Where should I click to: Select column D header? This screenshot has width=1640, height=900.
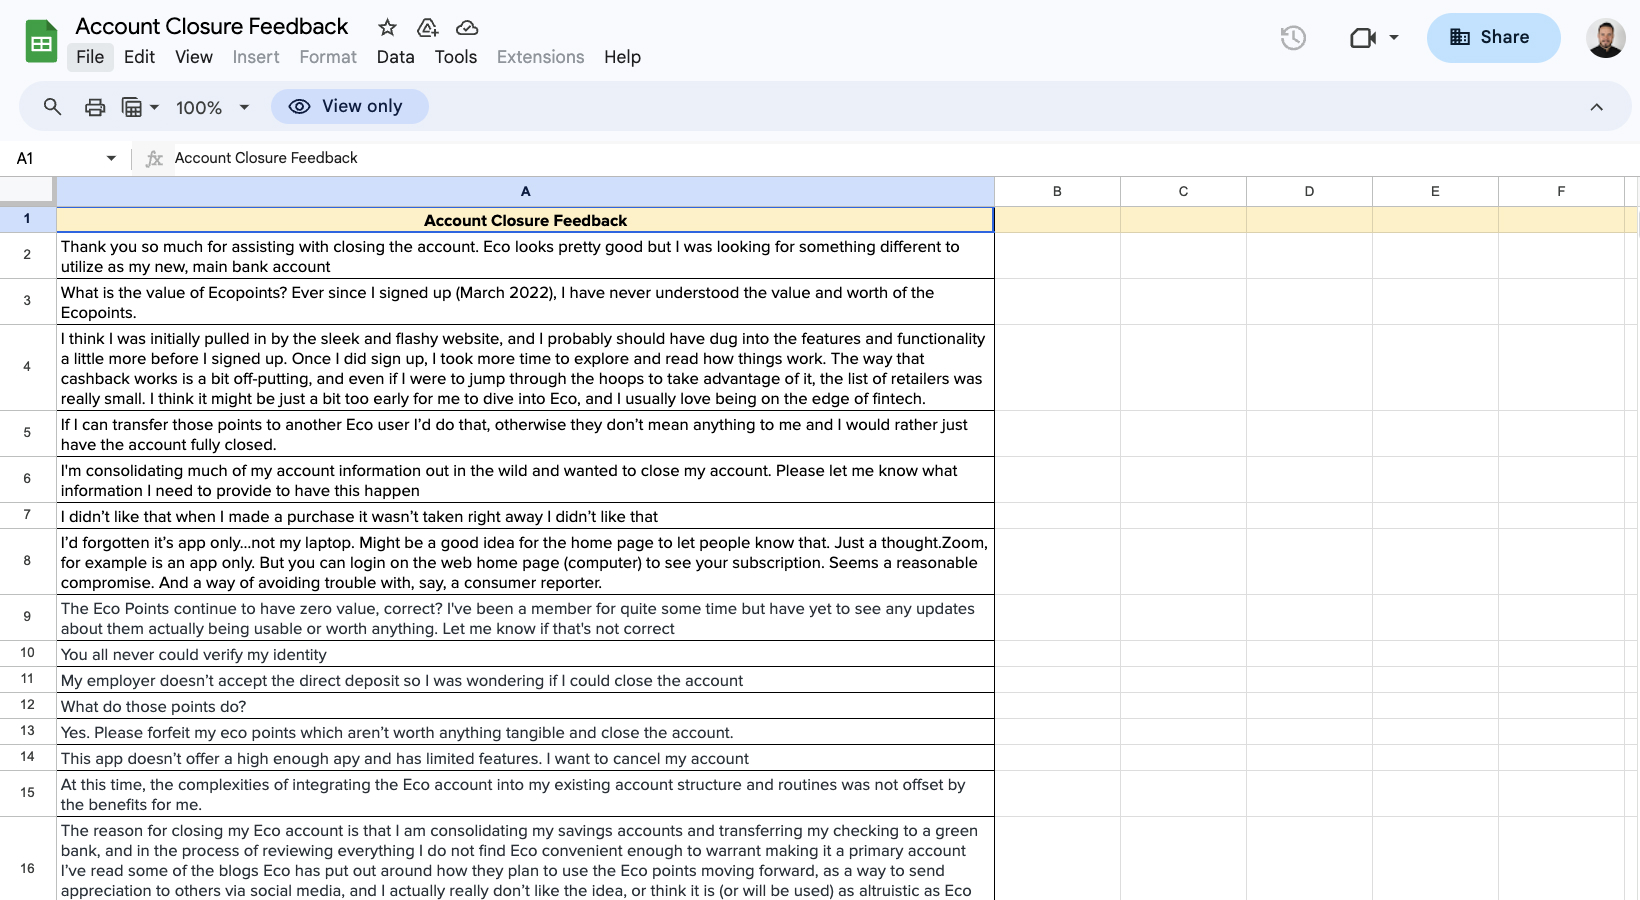click(1309, 191)
